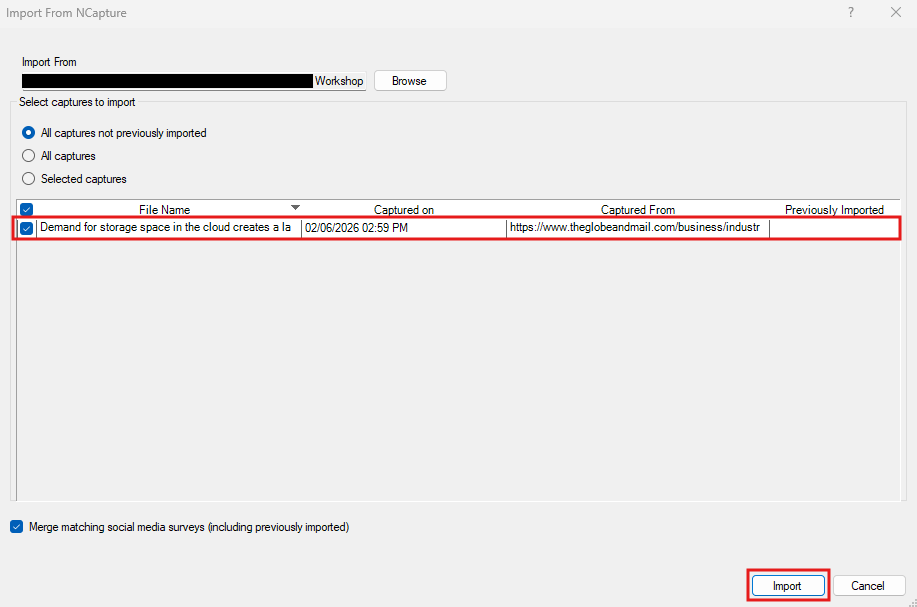Open help via the question mark icon
Viewport: 917px width, 607px height.
click(x=850, y=12)
